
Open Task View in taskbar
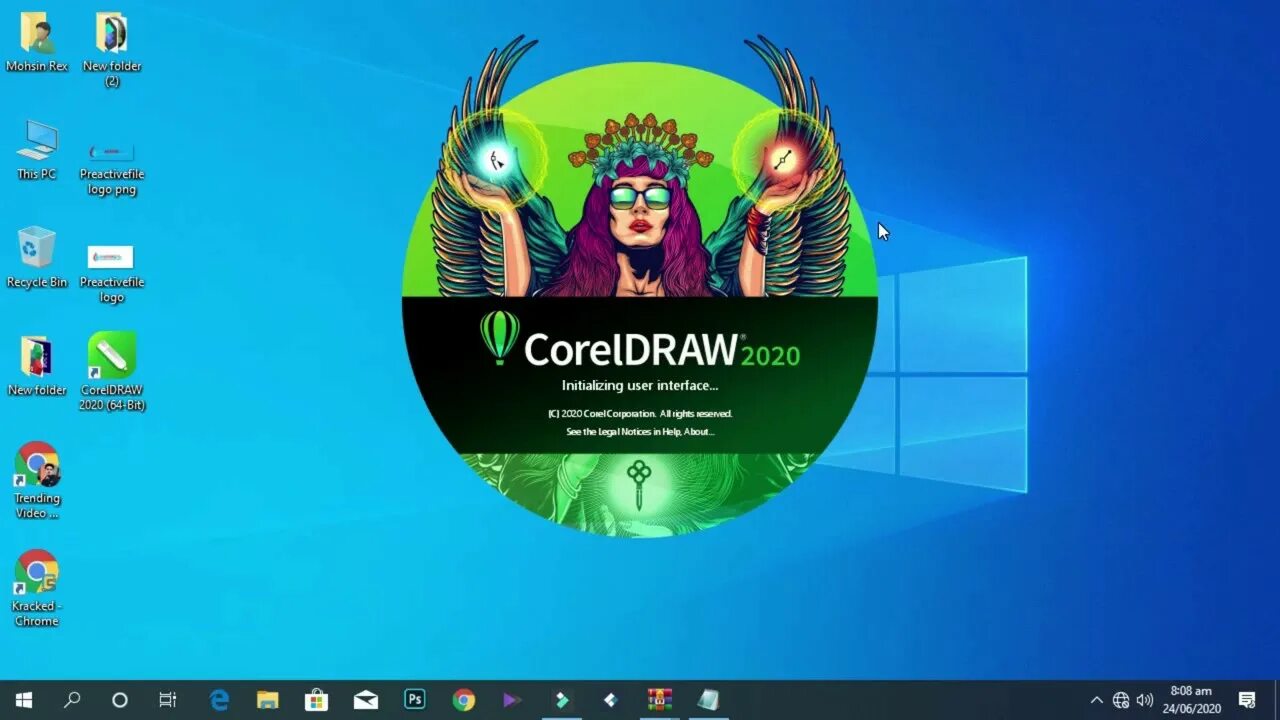[168, 700]
